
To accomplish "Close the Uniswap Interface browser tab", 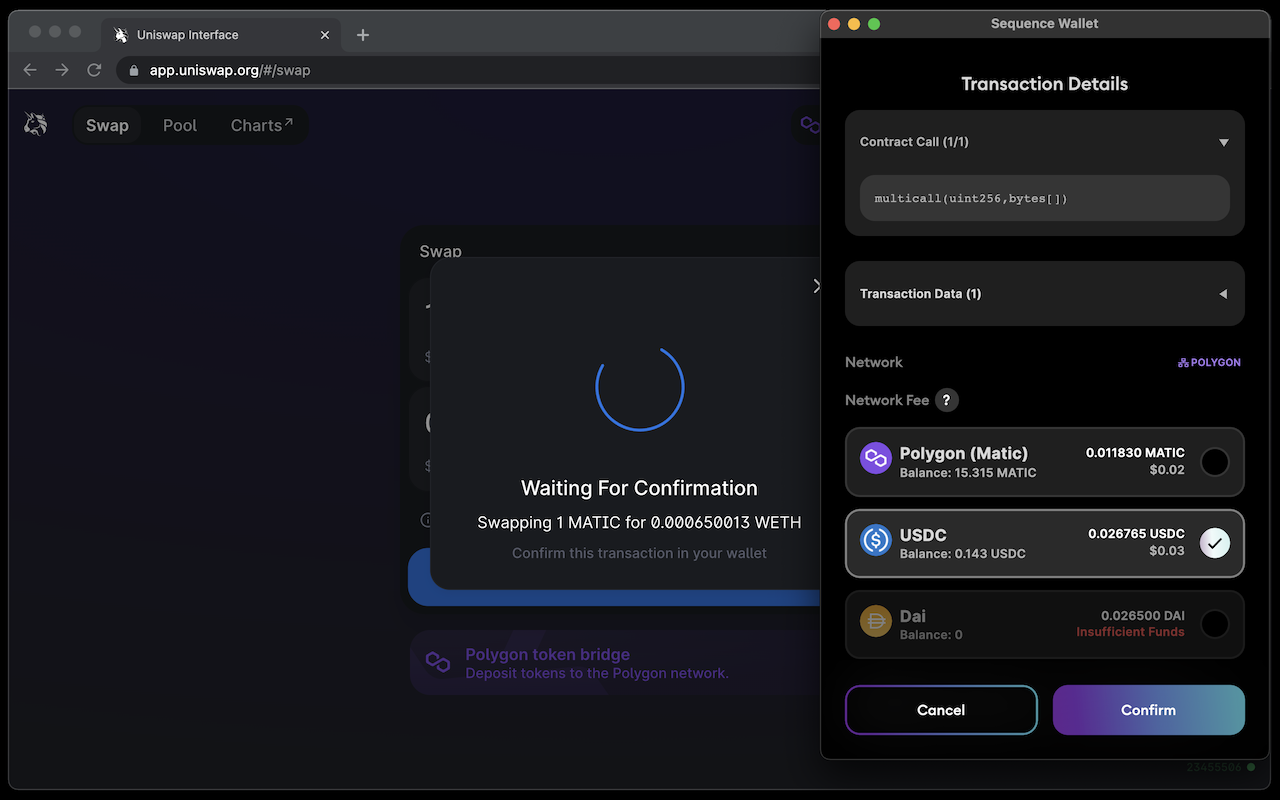I will coord(325,35).
